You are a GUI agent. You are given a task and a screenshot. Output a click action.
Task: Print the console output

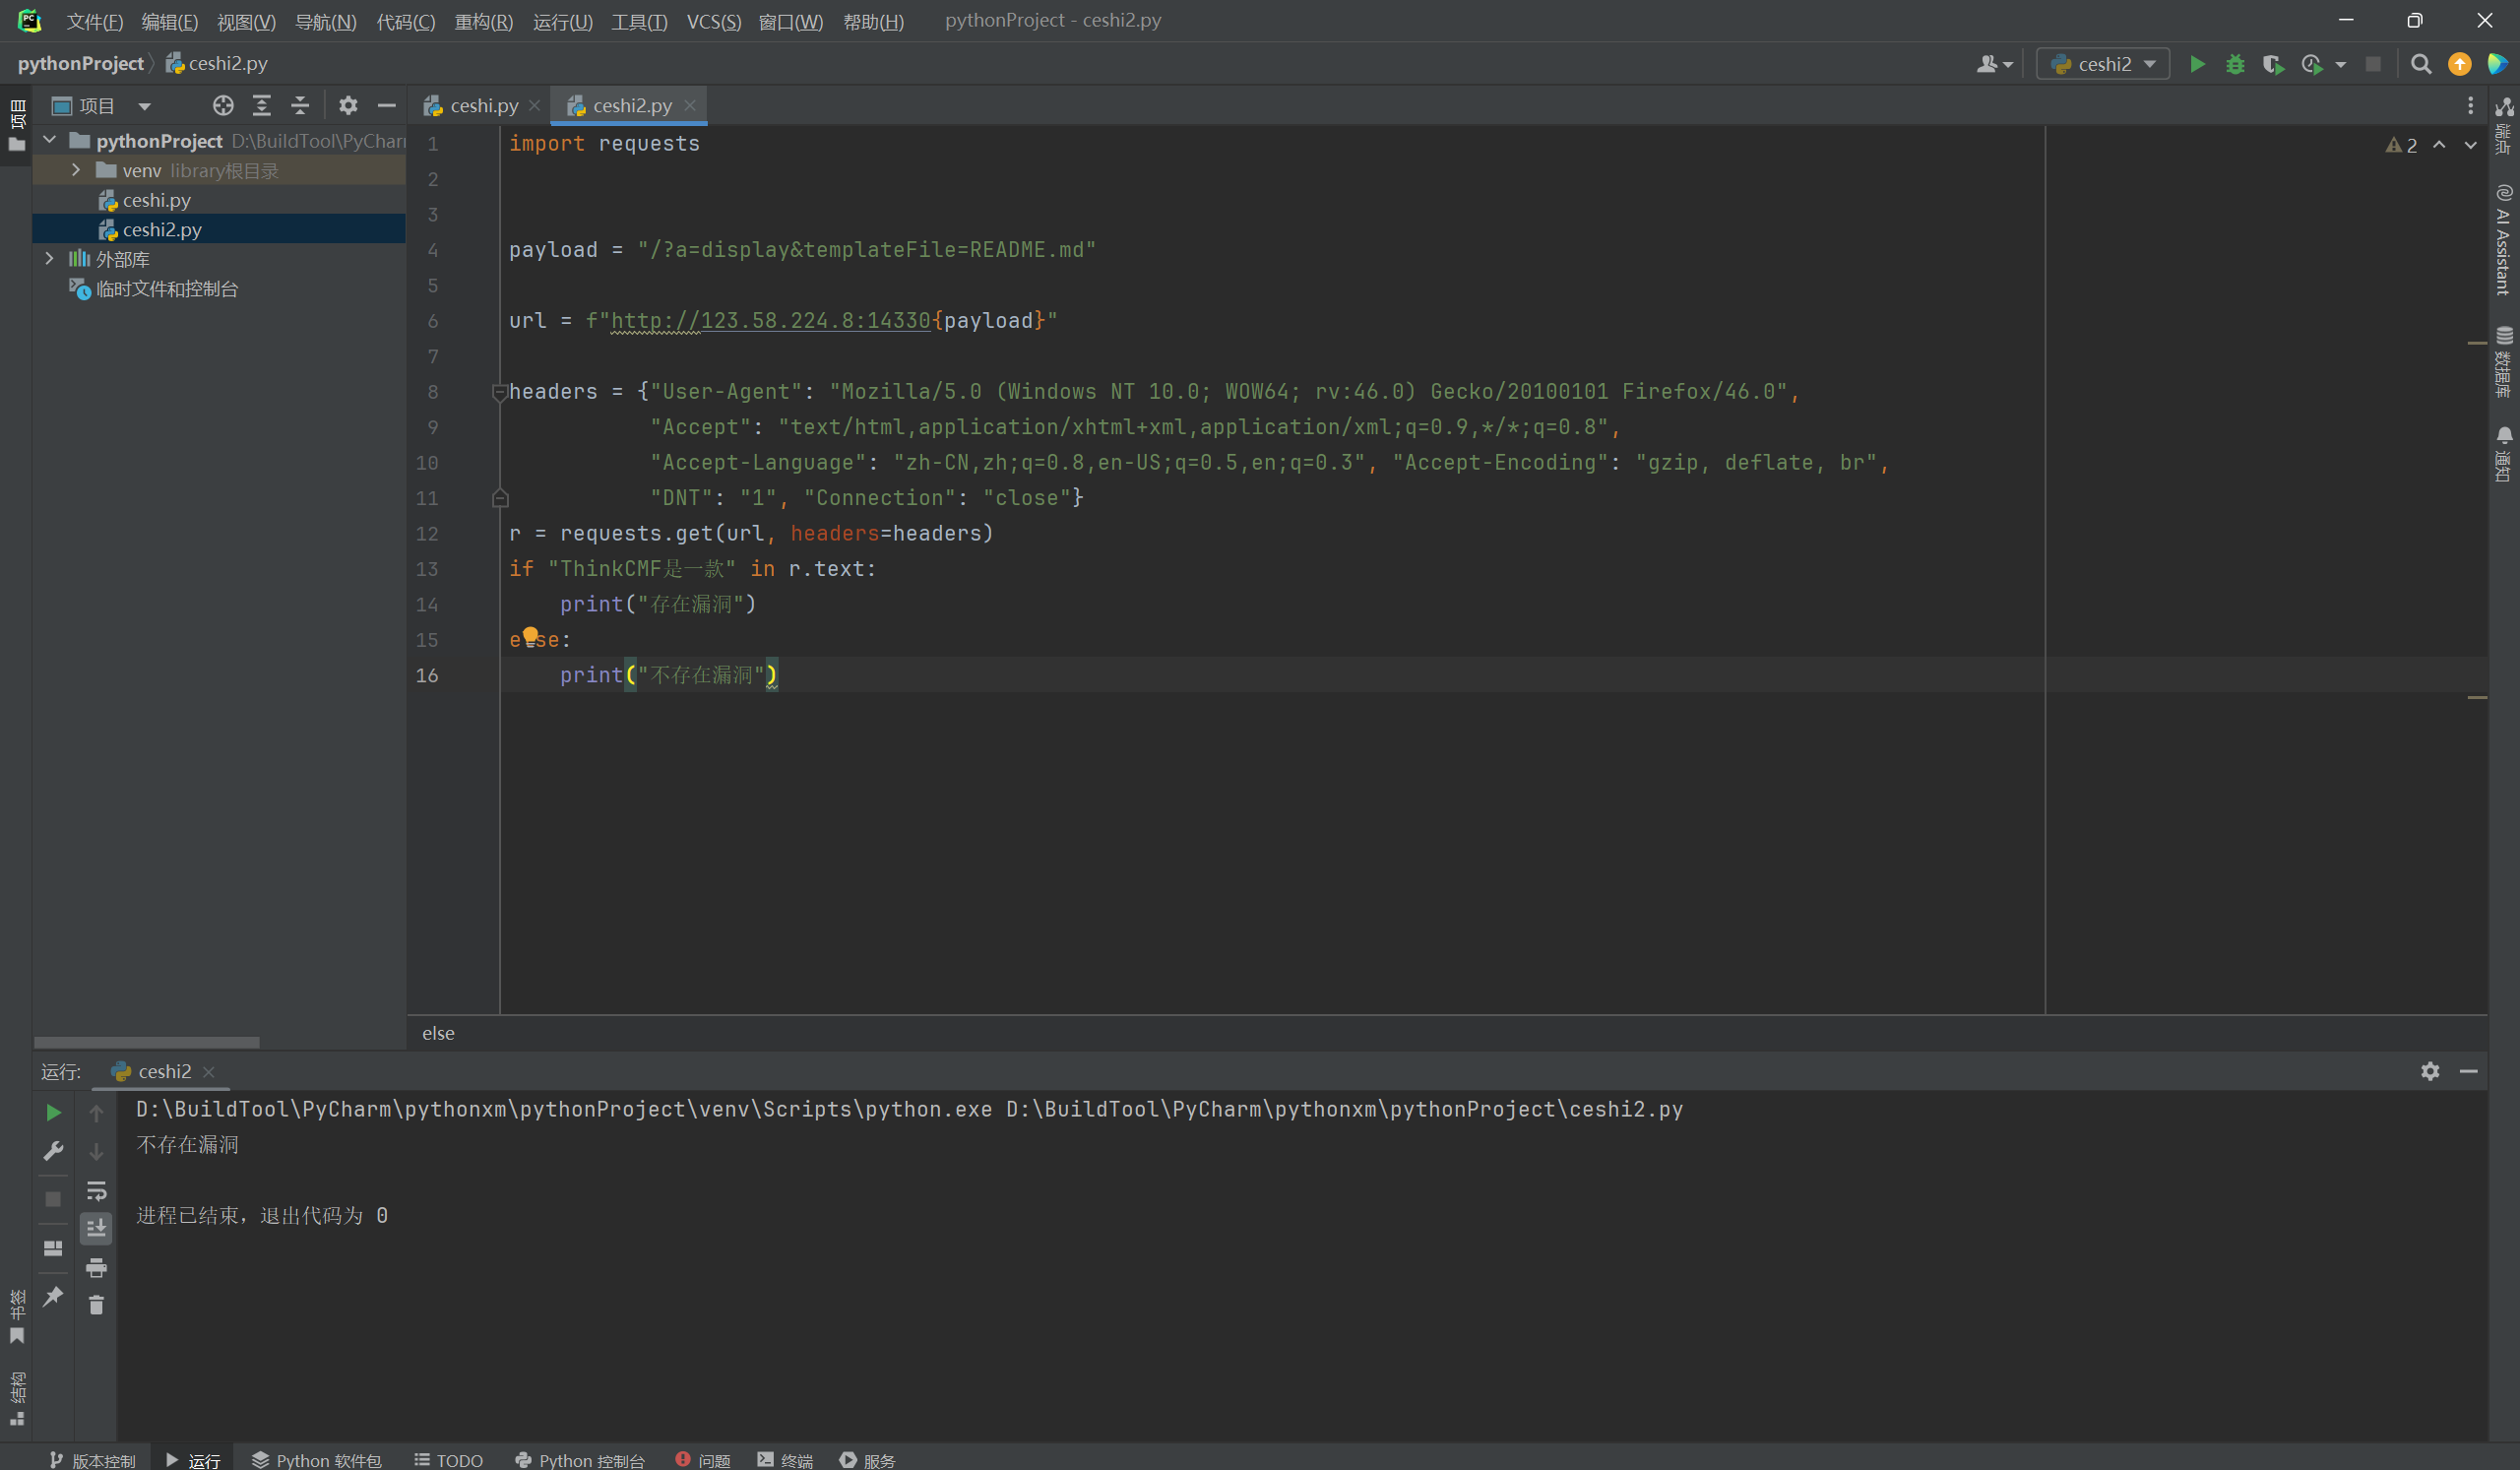pos(96,1267)
